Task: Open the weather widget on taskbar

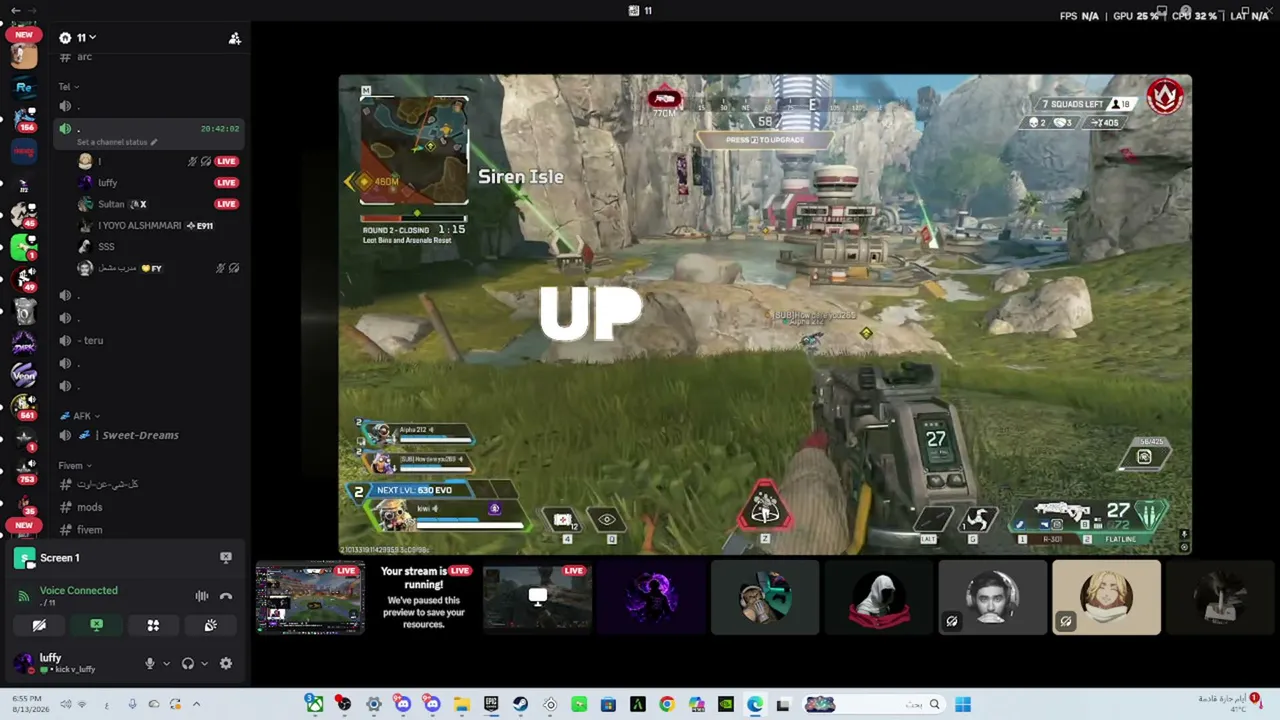Action: tap(1228, 703)
